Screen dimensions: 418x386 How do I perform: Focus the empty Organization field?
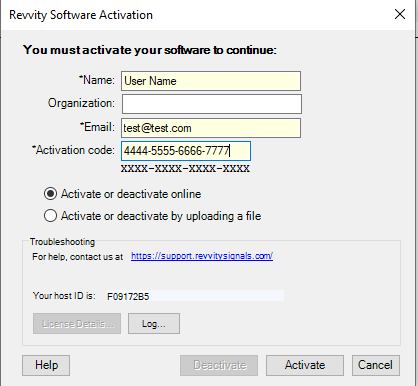click(212, 104)
